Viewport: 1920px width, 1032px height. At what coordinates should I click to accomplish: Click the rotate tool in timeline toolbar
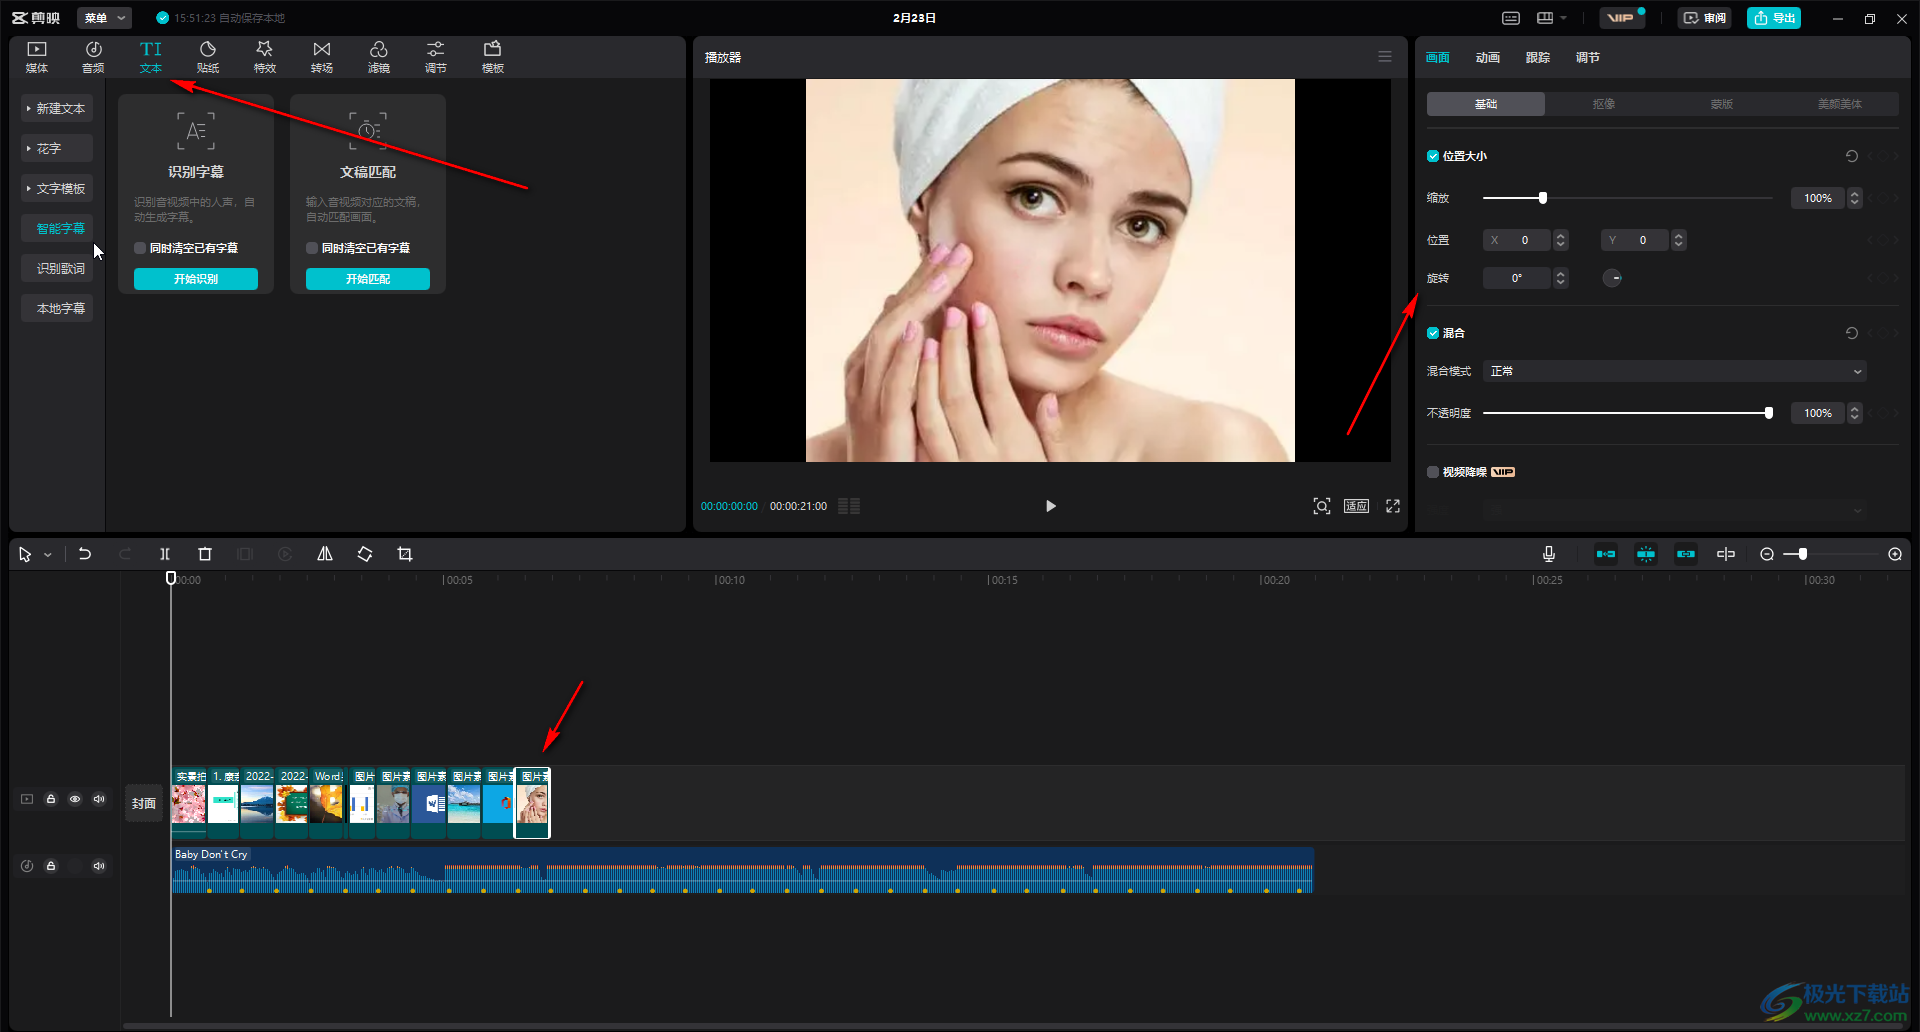pyautogui.click(x=365, y=554)
